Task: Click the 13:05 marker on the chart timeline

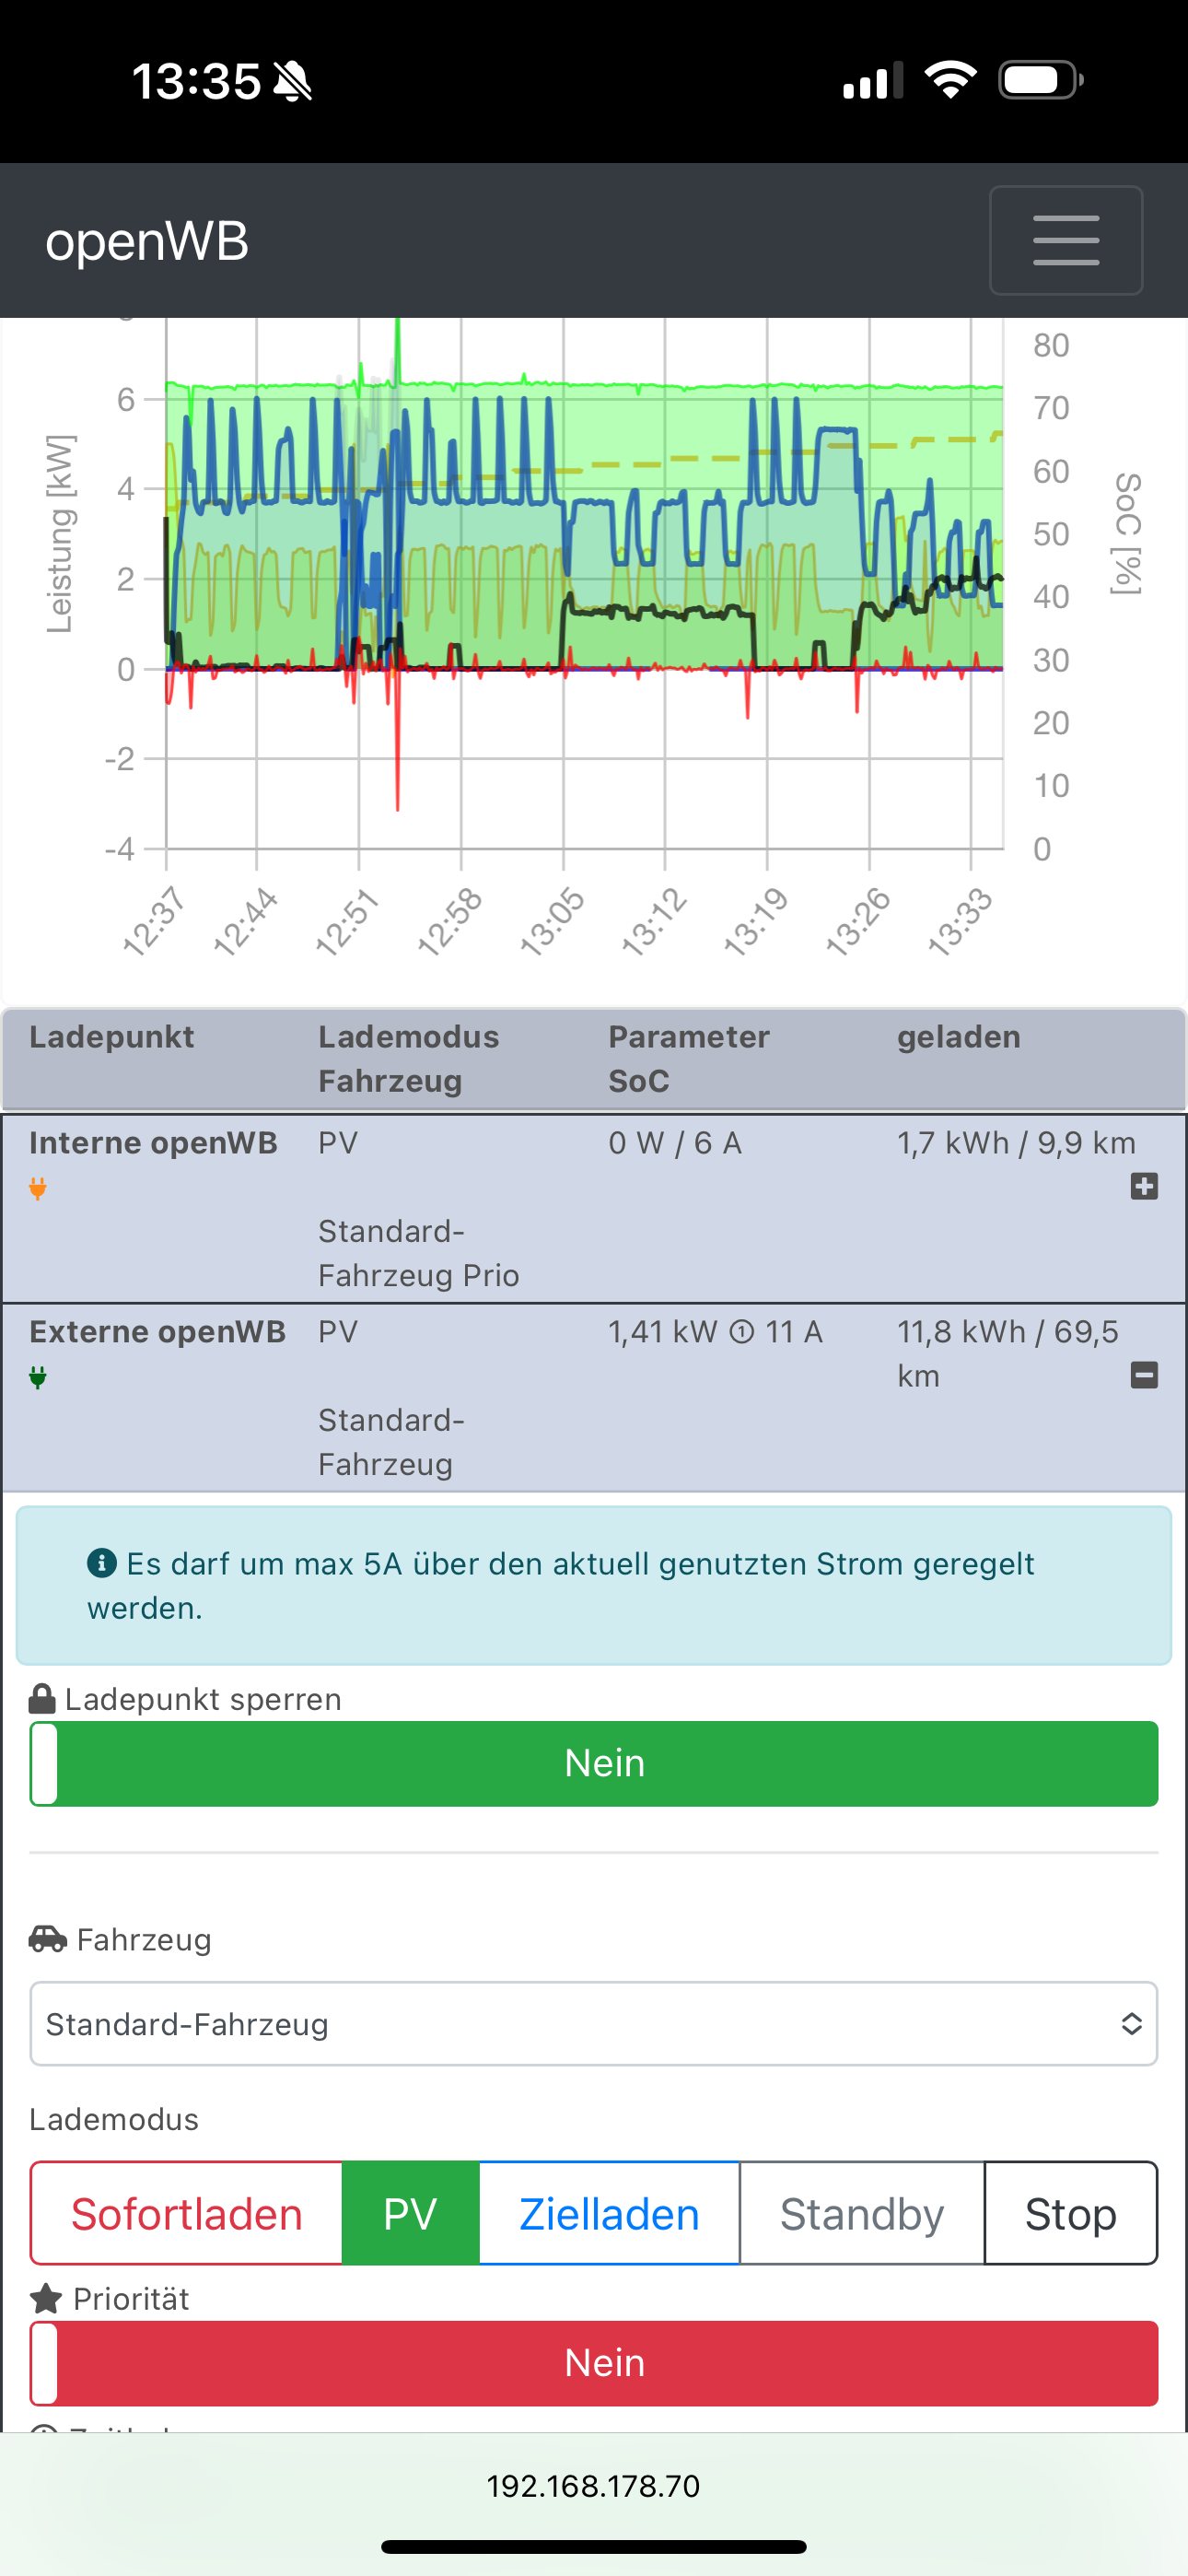Action: pyautogui.click(x=552, y=921)
